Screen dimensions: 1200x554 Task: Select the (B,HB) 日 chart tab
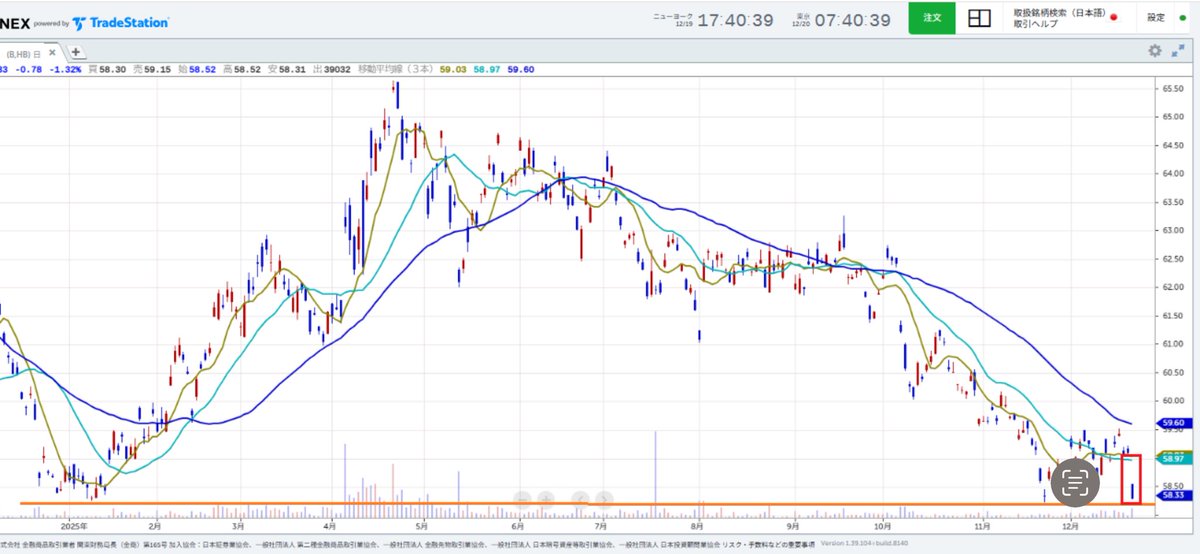click(x=22, y=54)
